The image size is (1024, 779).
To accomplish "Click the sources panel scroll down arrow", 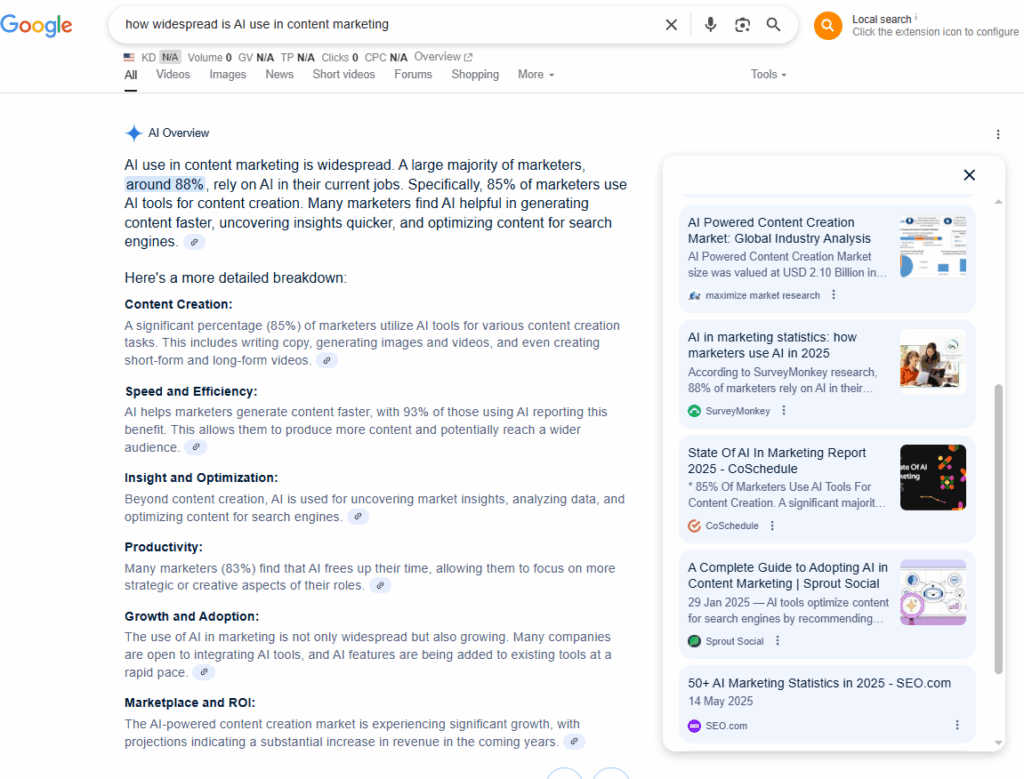I will pos(998,743).
